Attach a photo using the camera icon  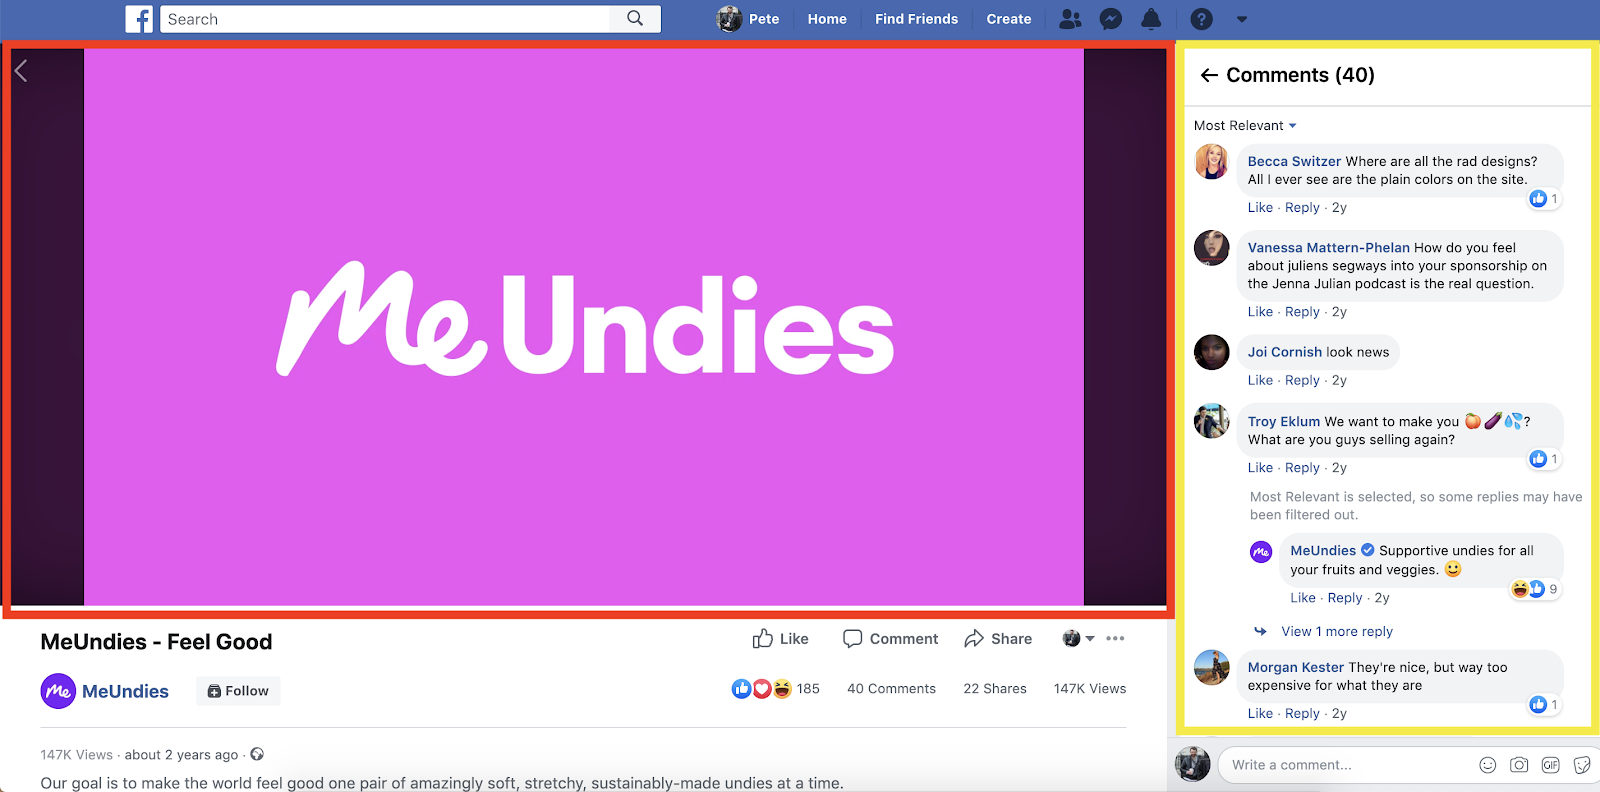tap(1519, 765)
